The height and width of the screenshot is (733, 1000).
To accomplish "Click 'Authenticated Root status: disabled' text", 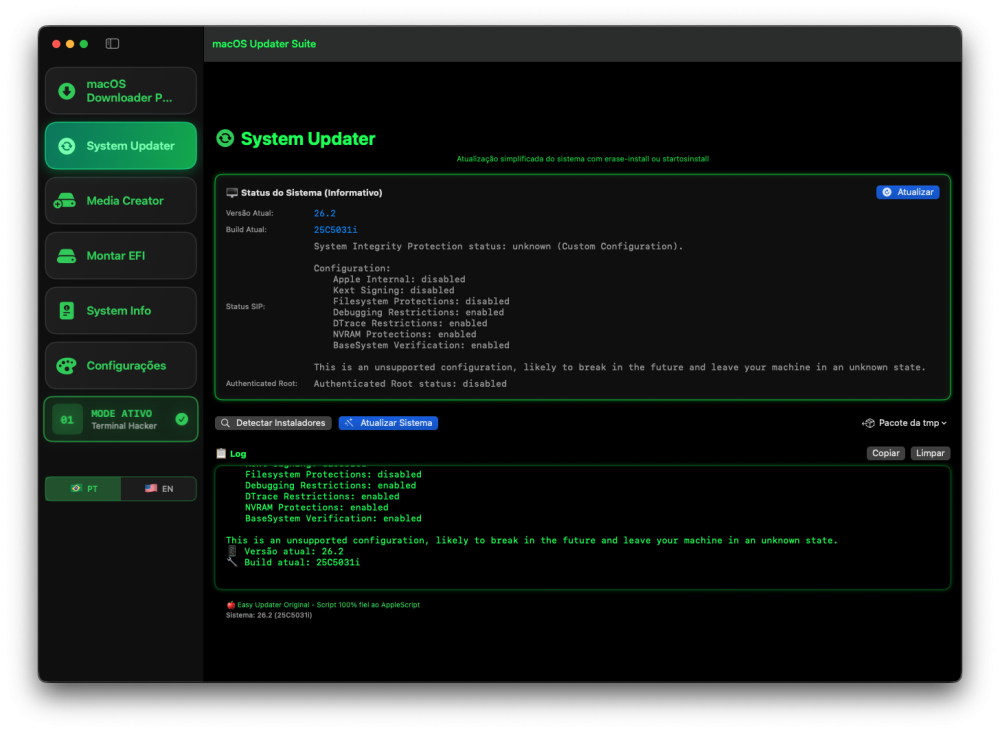I will (410, 383).
